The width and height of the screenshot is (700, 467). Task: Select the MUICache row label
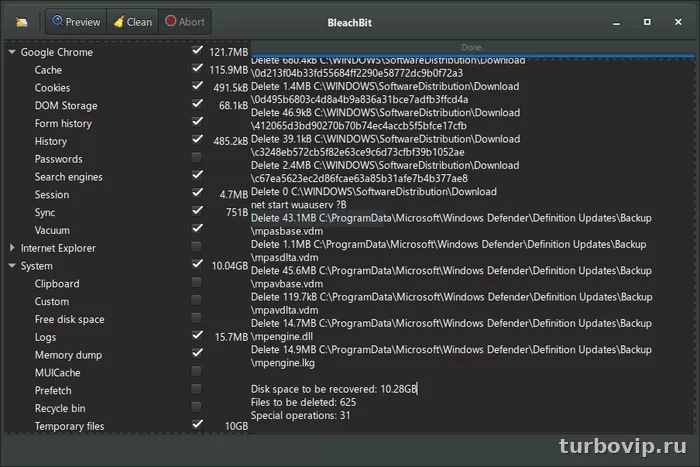pyautogui.click(x=58, y=373)
